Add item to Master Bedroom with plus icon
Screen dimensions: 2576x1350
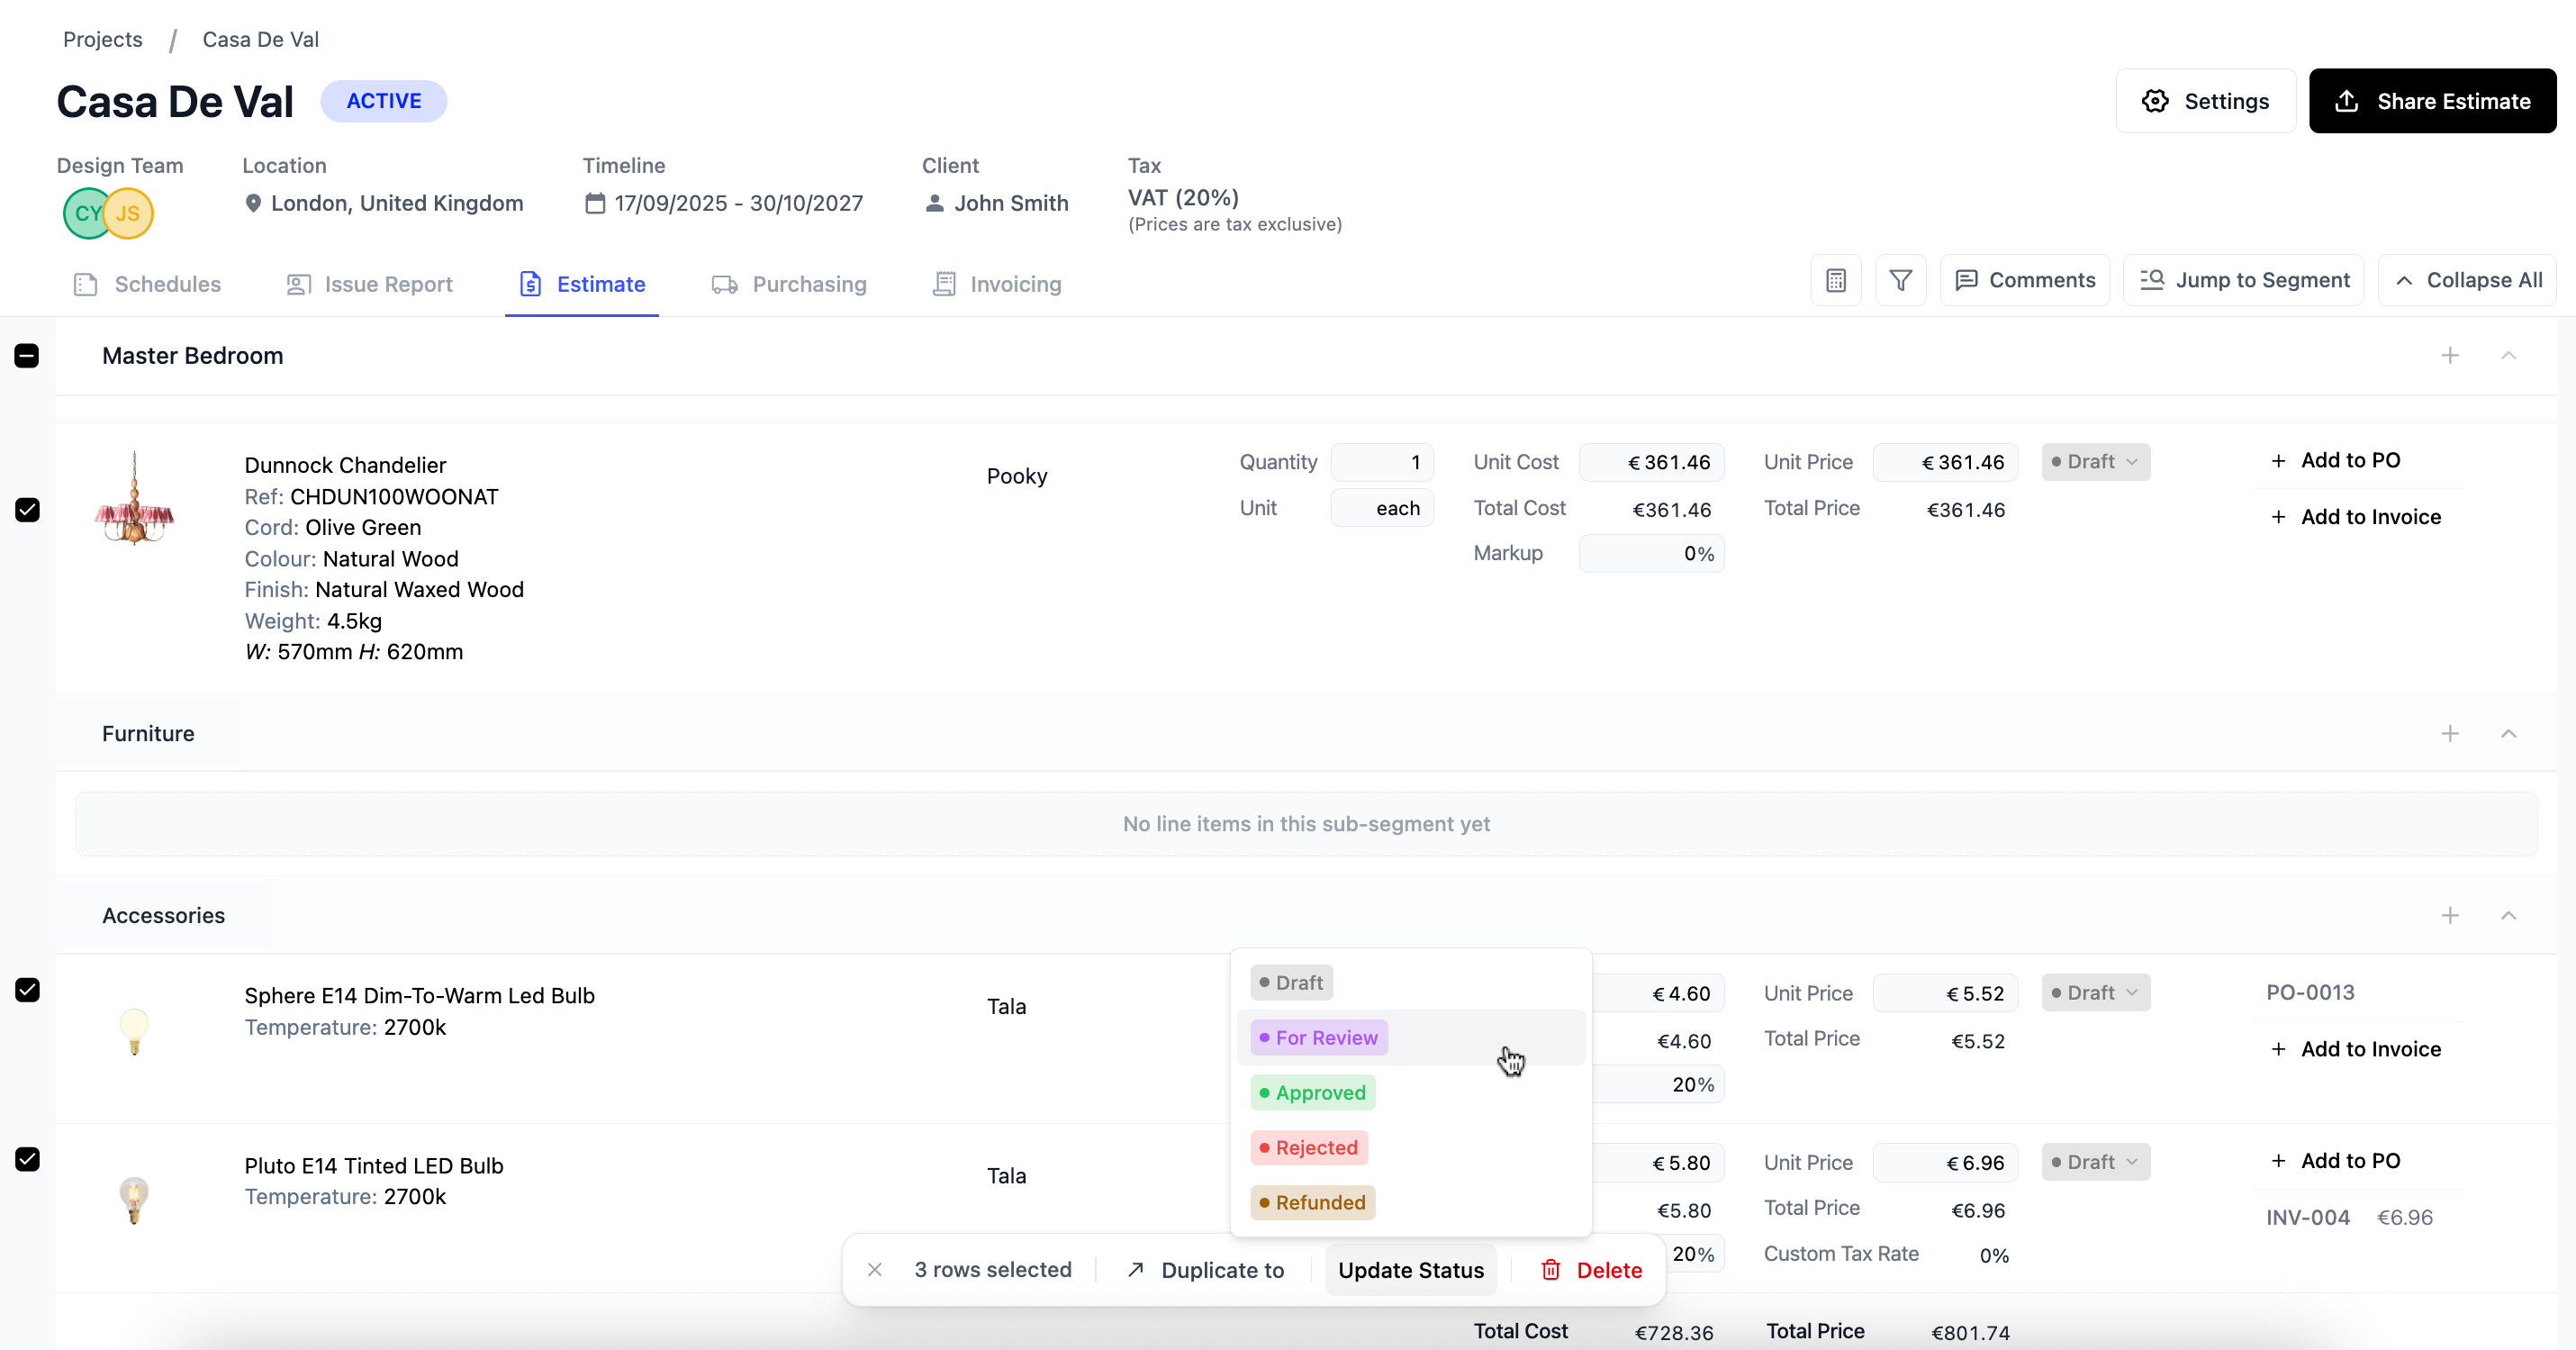click(2450, 356)
